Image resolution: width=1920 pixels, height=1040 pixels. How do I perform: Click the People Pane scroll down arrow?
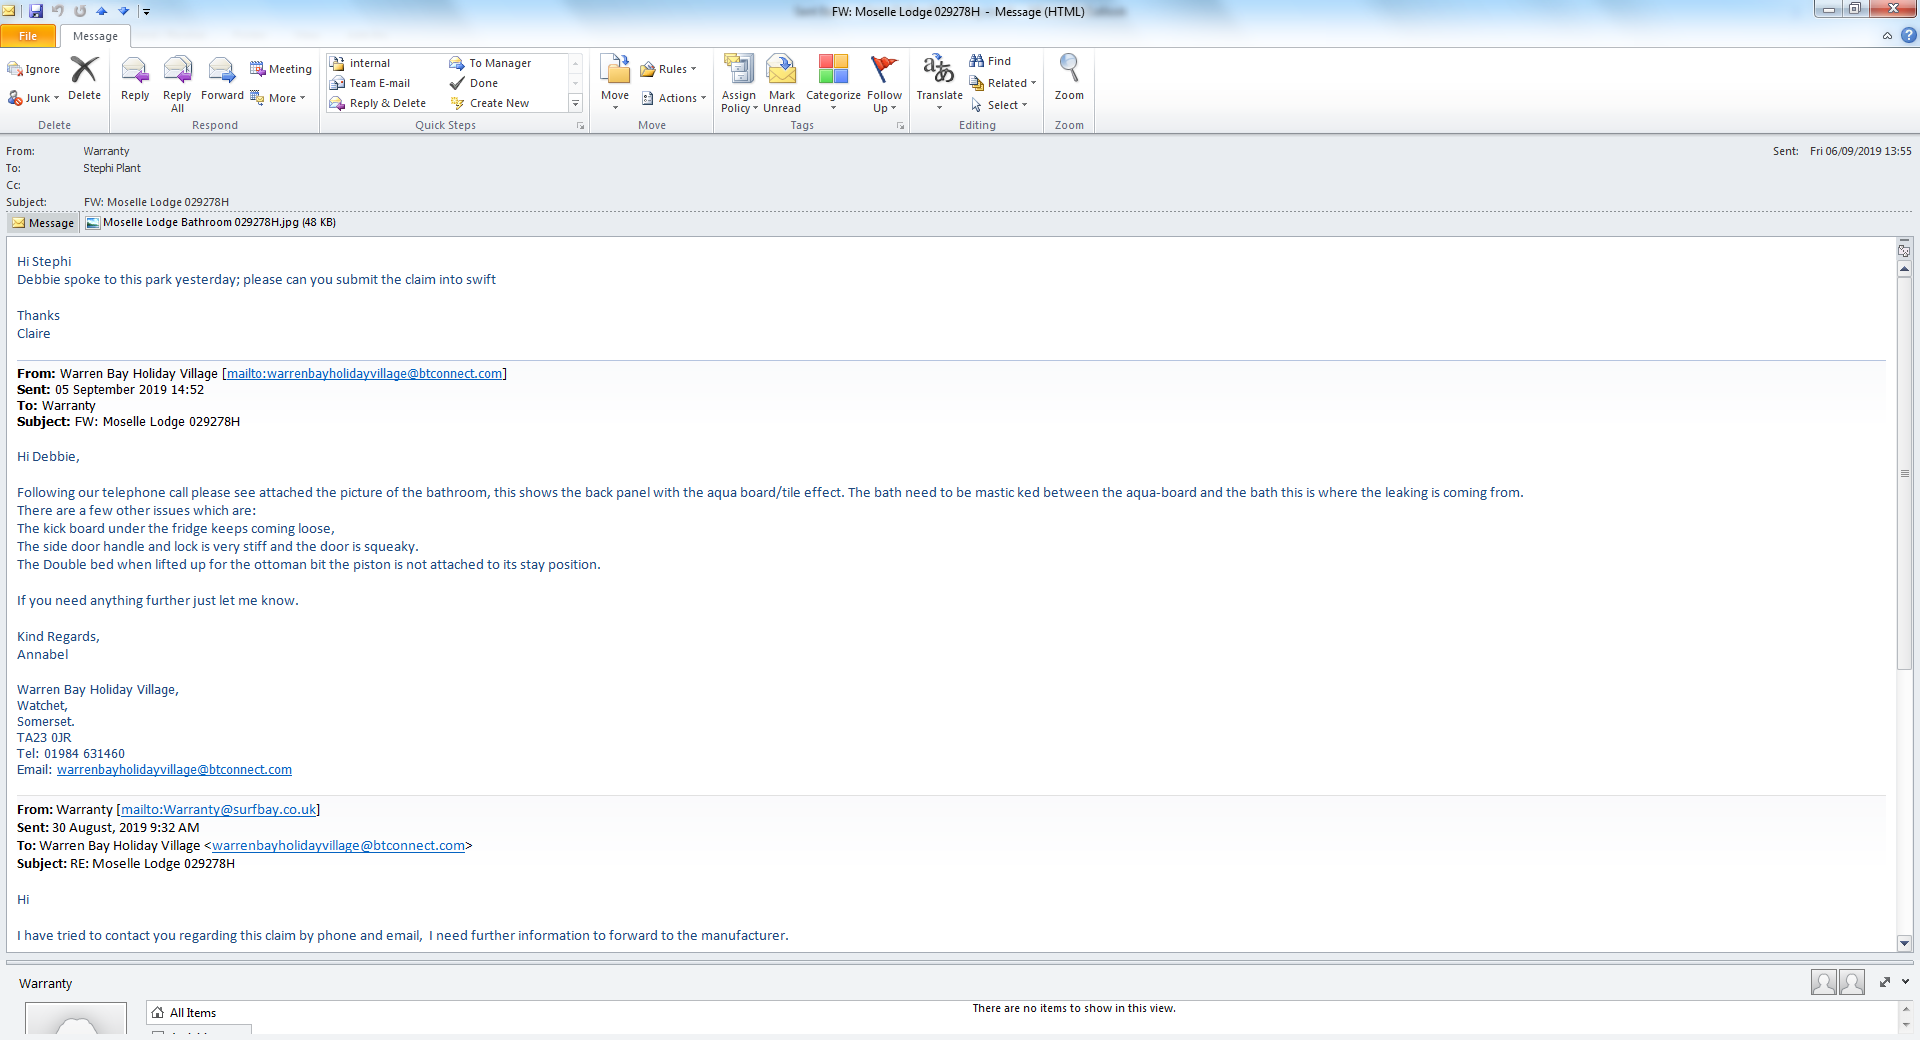pos(1906,1024)
